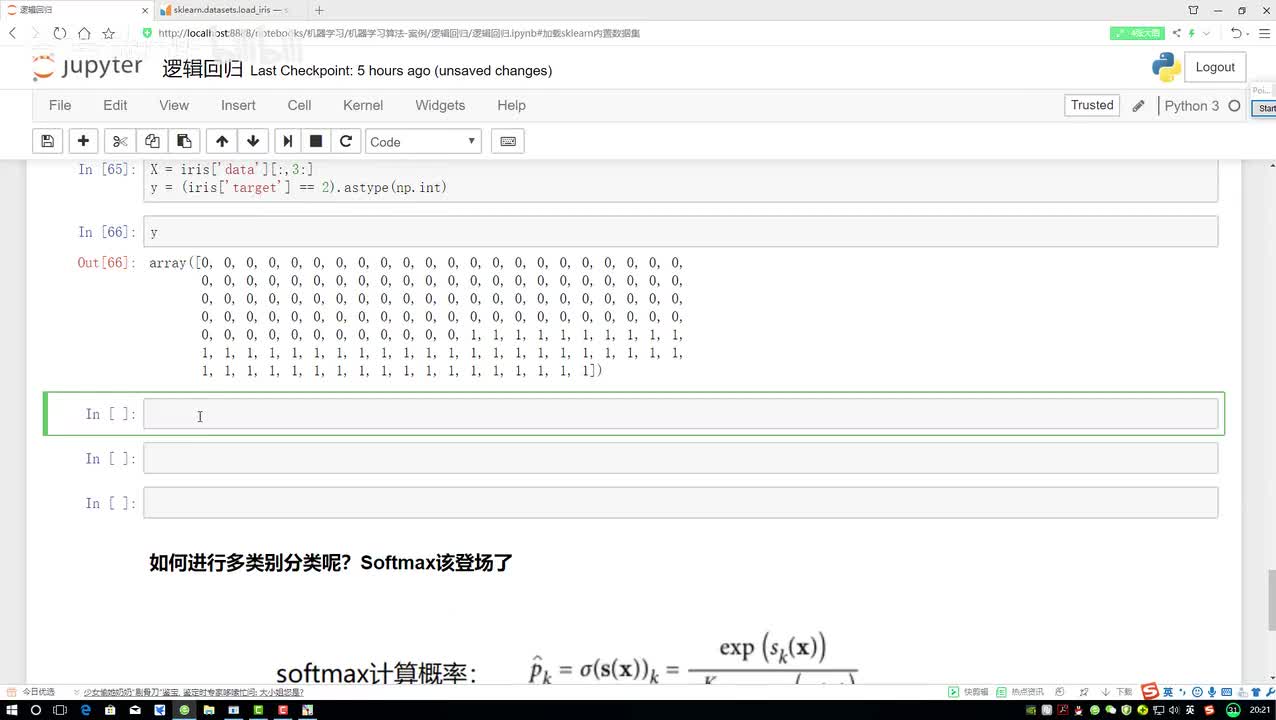Open the Widgets menu

pos(440,105)
